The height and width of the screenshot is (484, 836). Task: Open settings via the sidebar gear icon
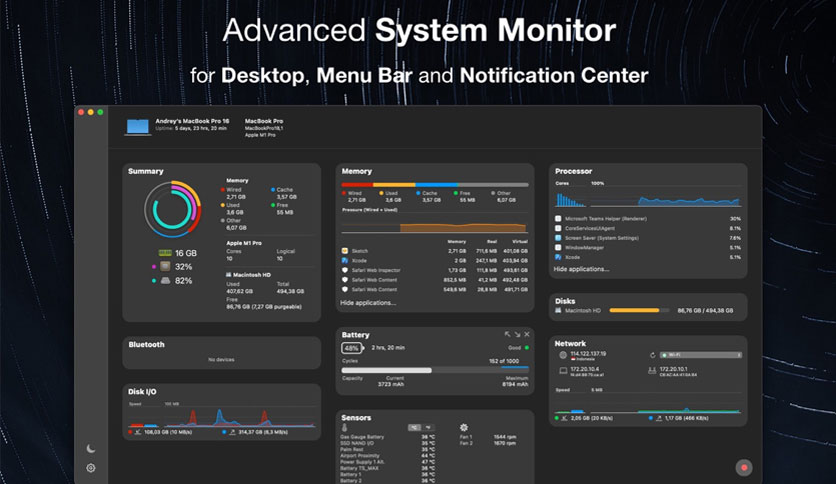click(91, 468)
